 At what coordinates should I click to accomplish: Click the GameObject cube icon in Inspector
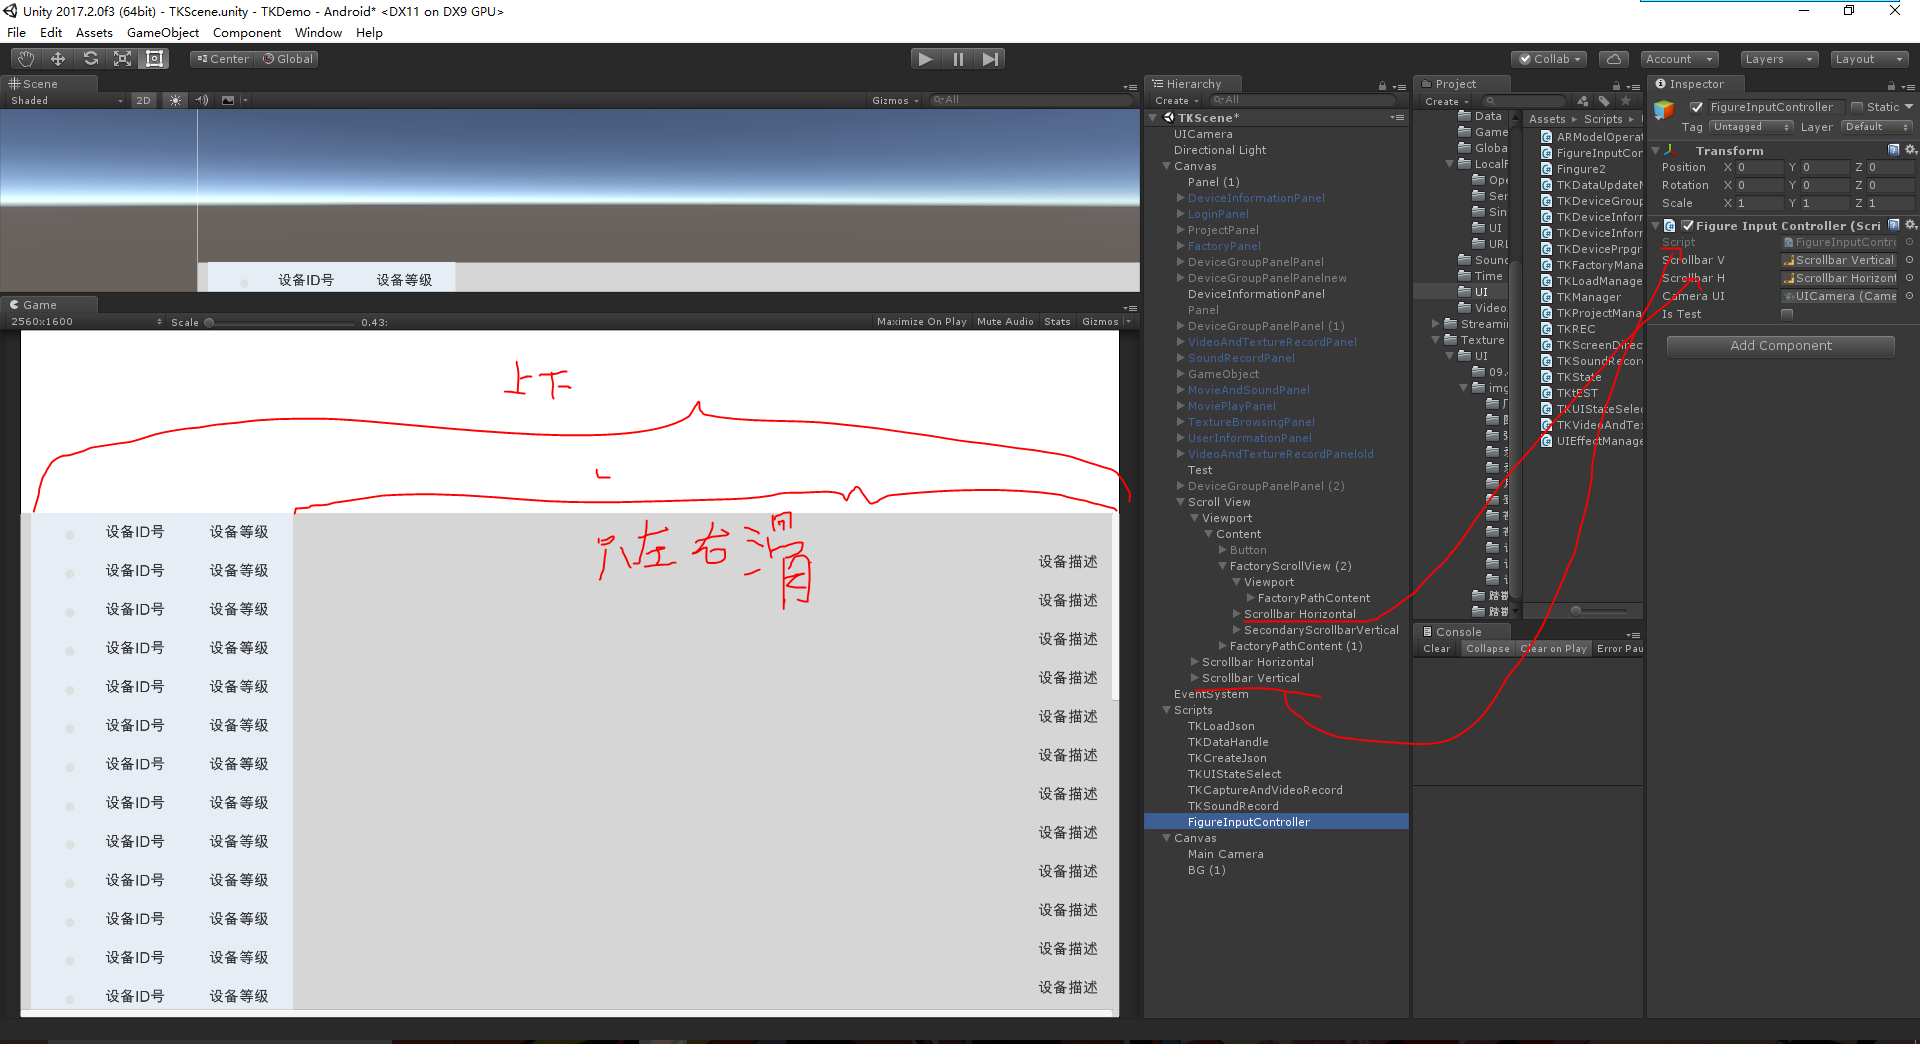point(1664,109)
